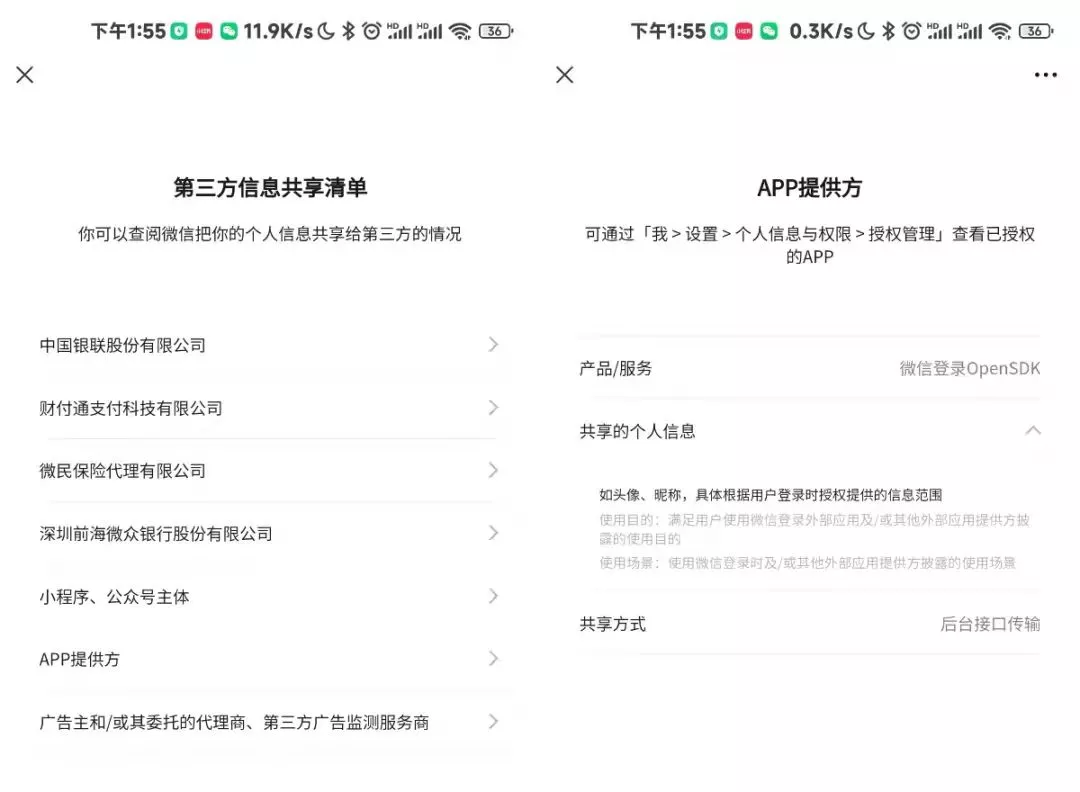Close the 第三方信息共享清单 page
Image resolution: width=1080 pixels, height=792 pixels.
click(24, 75)
